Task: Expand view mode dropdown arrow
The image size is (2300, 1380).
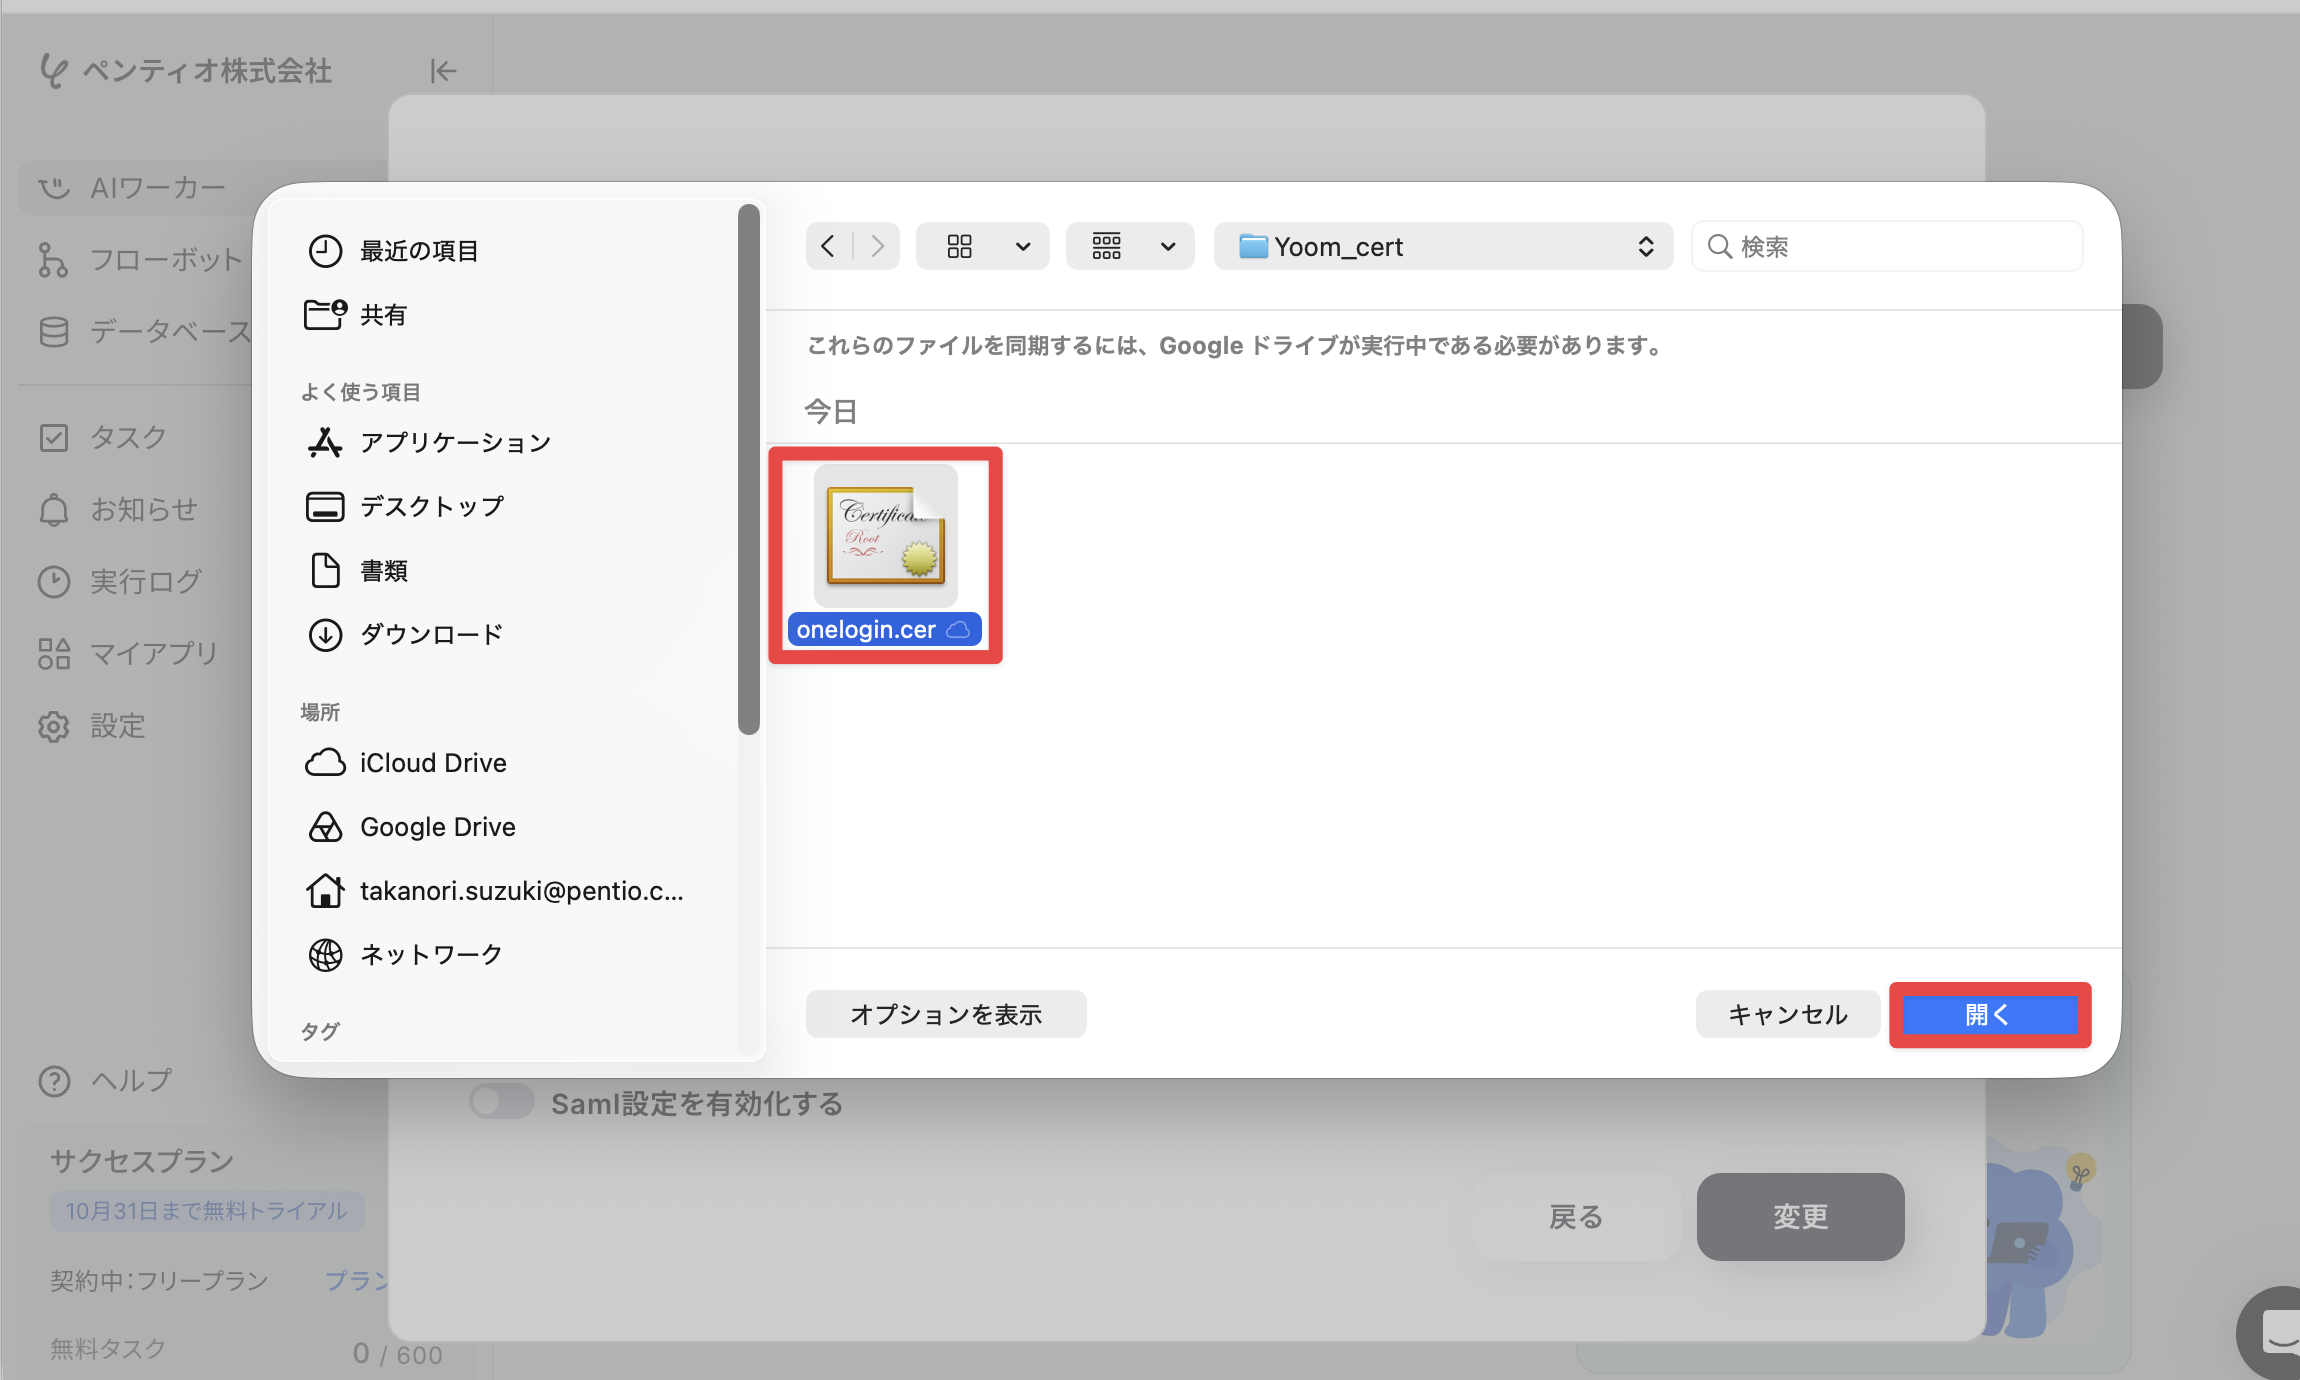Action: coord(1023,247)
